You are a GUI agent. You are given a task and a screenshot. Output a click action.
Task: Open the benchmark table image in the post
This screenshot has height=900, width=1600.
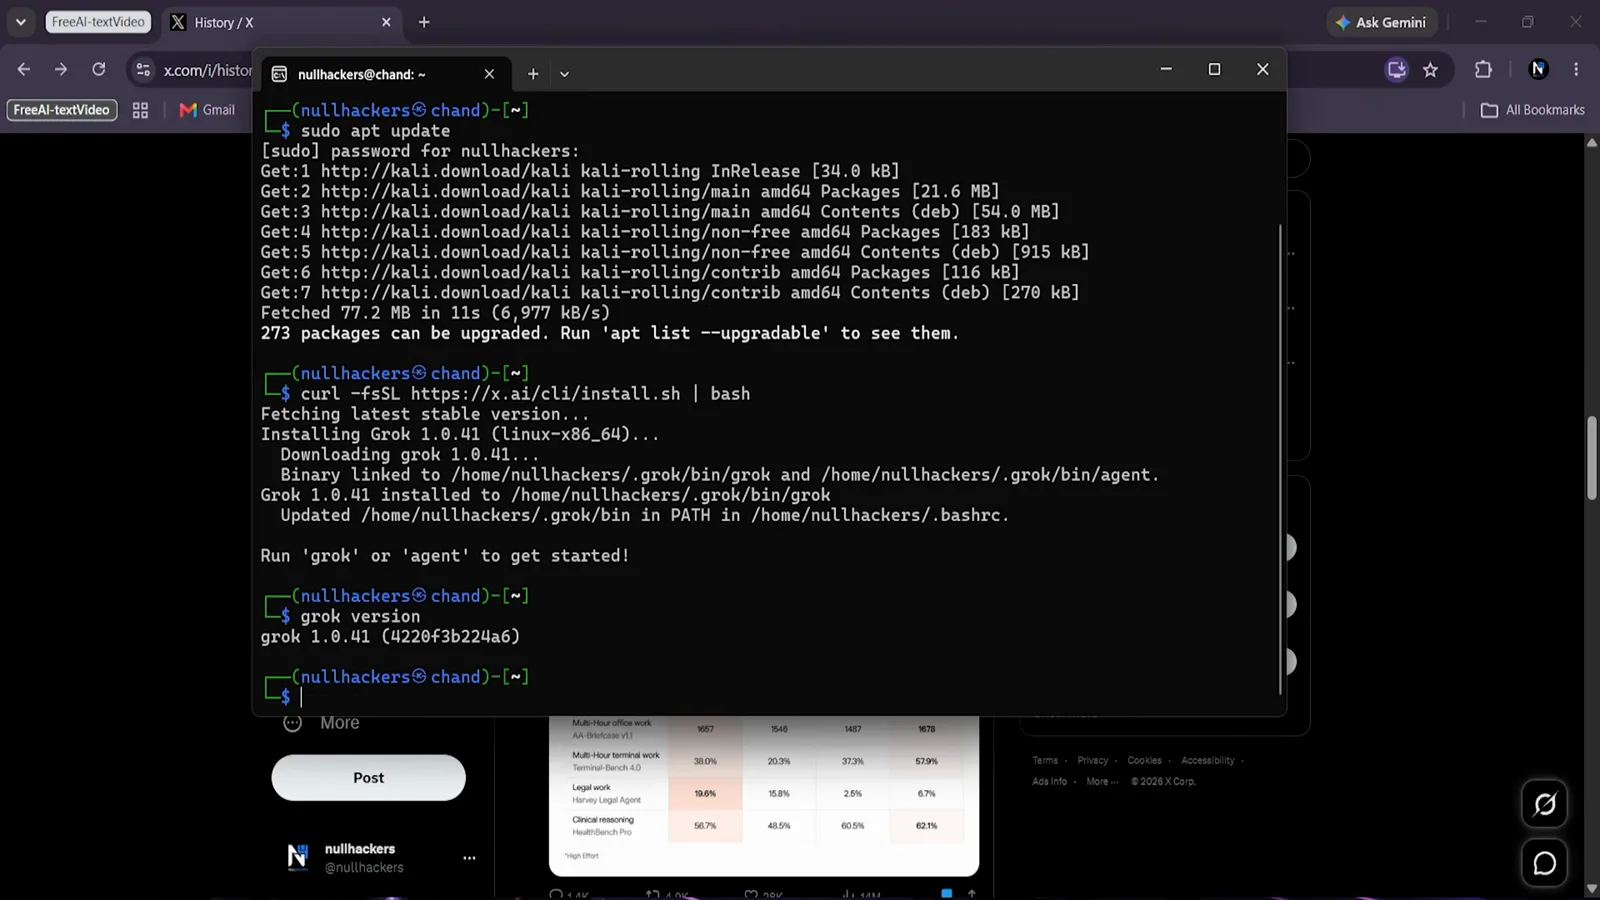[764, 796]
